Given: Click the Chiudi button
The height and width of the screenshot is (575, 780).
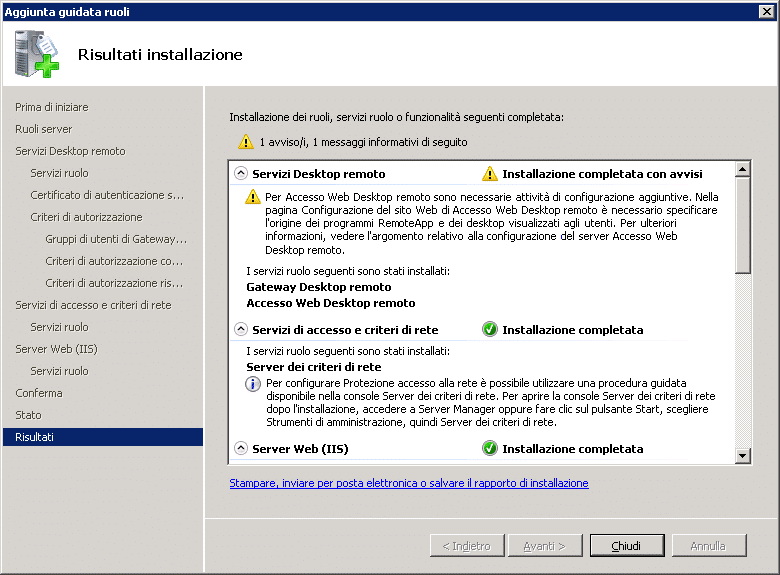Looking at the screenshot, I should (x=627, y=546).
